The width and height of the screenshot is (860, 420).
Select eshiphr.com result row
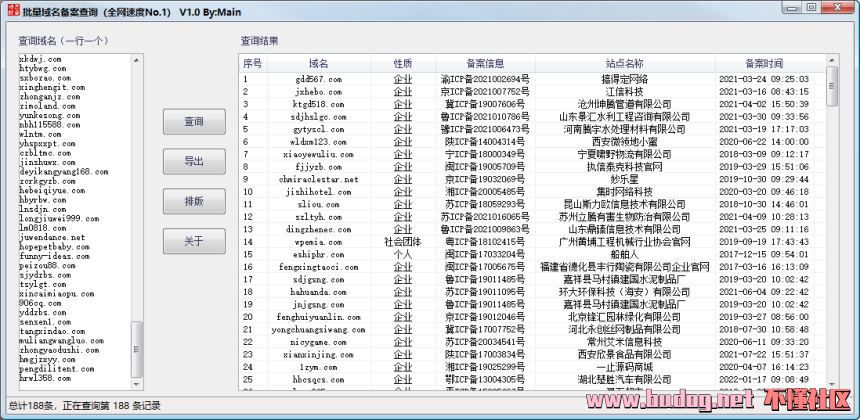click(531, 254)
